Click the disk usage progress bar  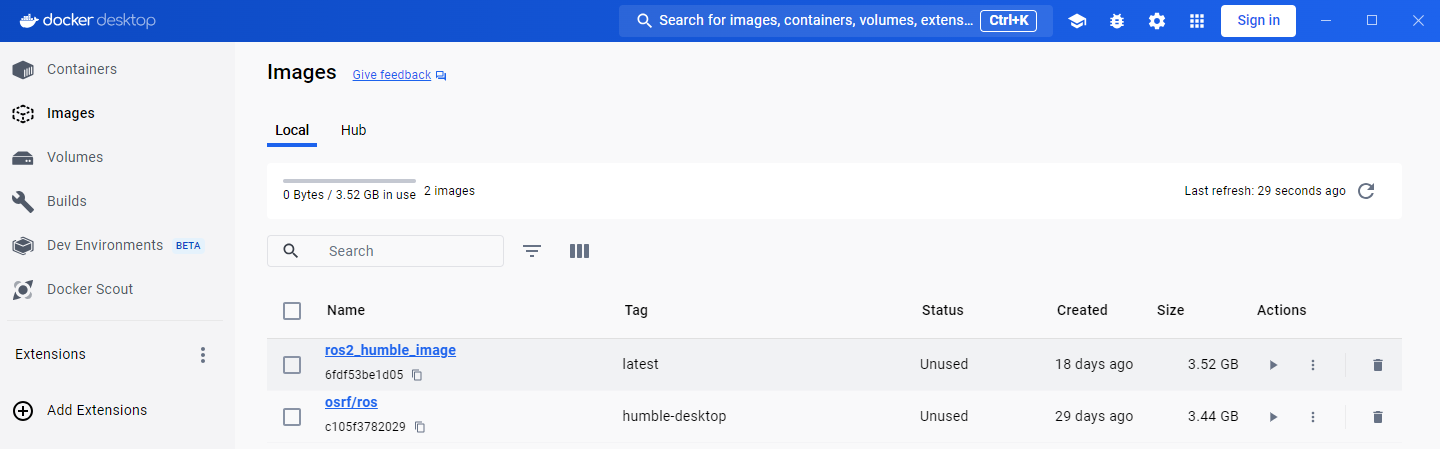(x=349, y=181)
